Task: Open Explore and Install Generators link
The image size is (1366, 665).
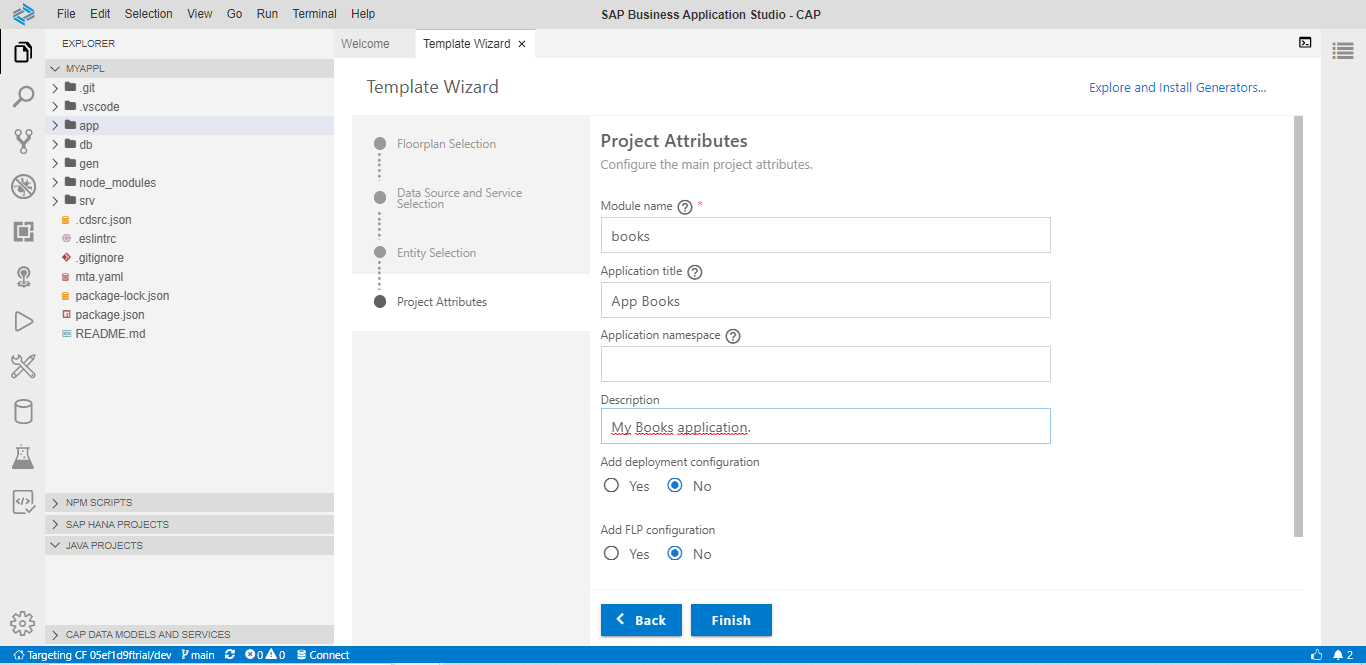Action: tap(1177, 88)
